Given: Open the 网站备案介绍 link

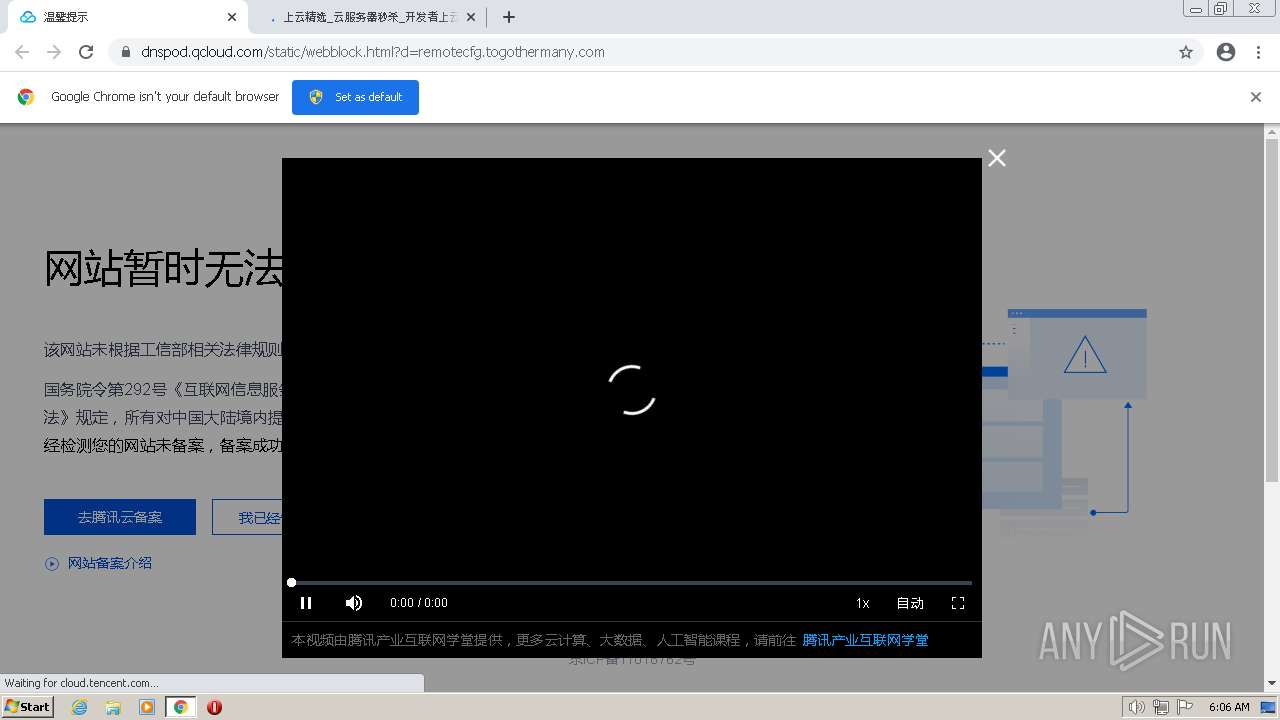Looking at the screenshot, I should pyautogui.click(x=110, y=563).
